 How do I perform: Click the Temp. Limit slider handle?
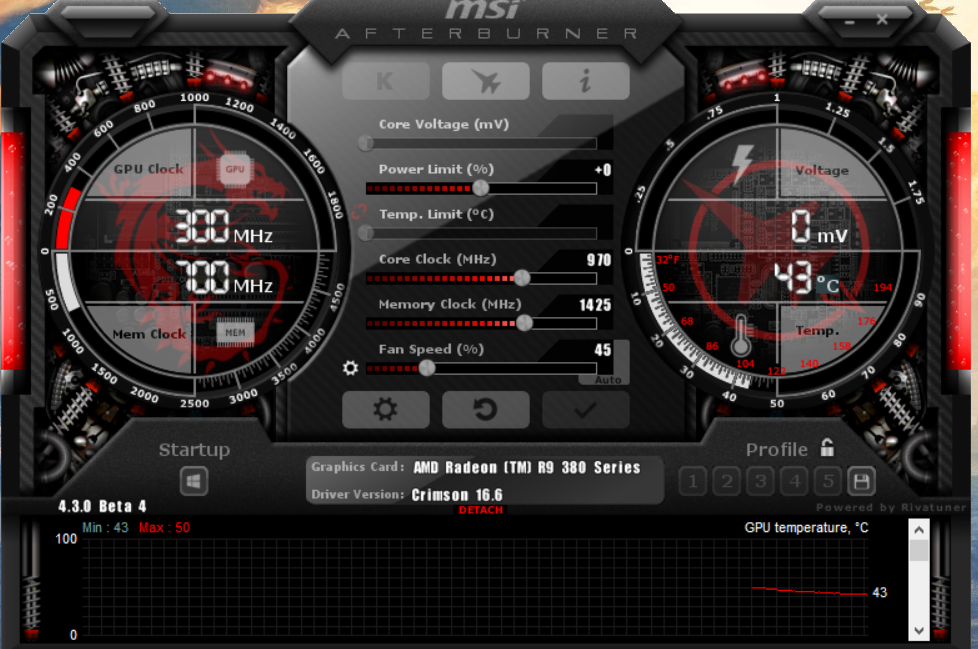click(366, 233)
